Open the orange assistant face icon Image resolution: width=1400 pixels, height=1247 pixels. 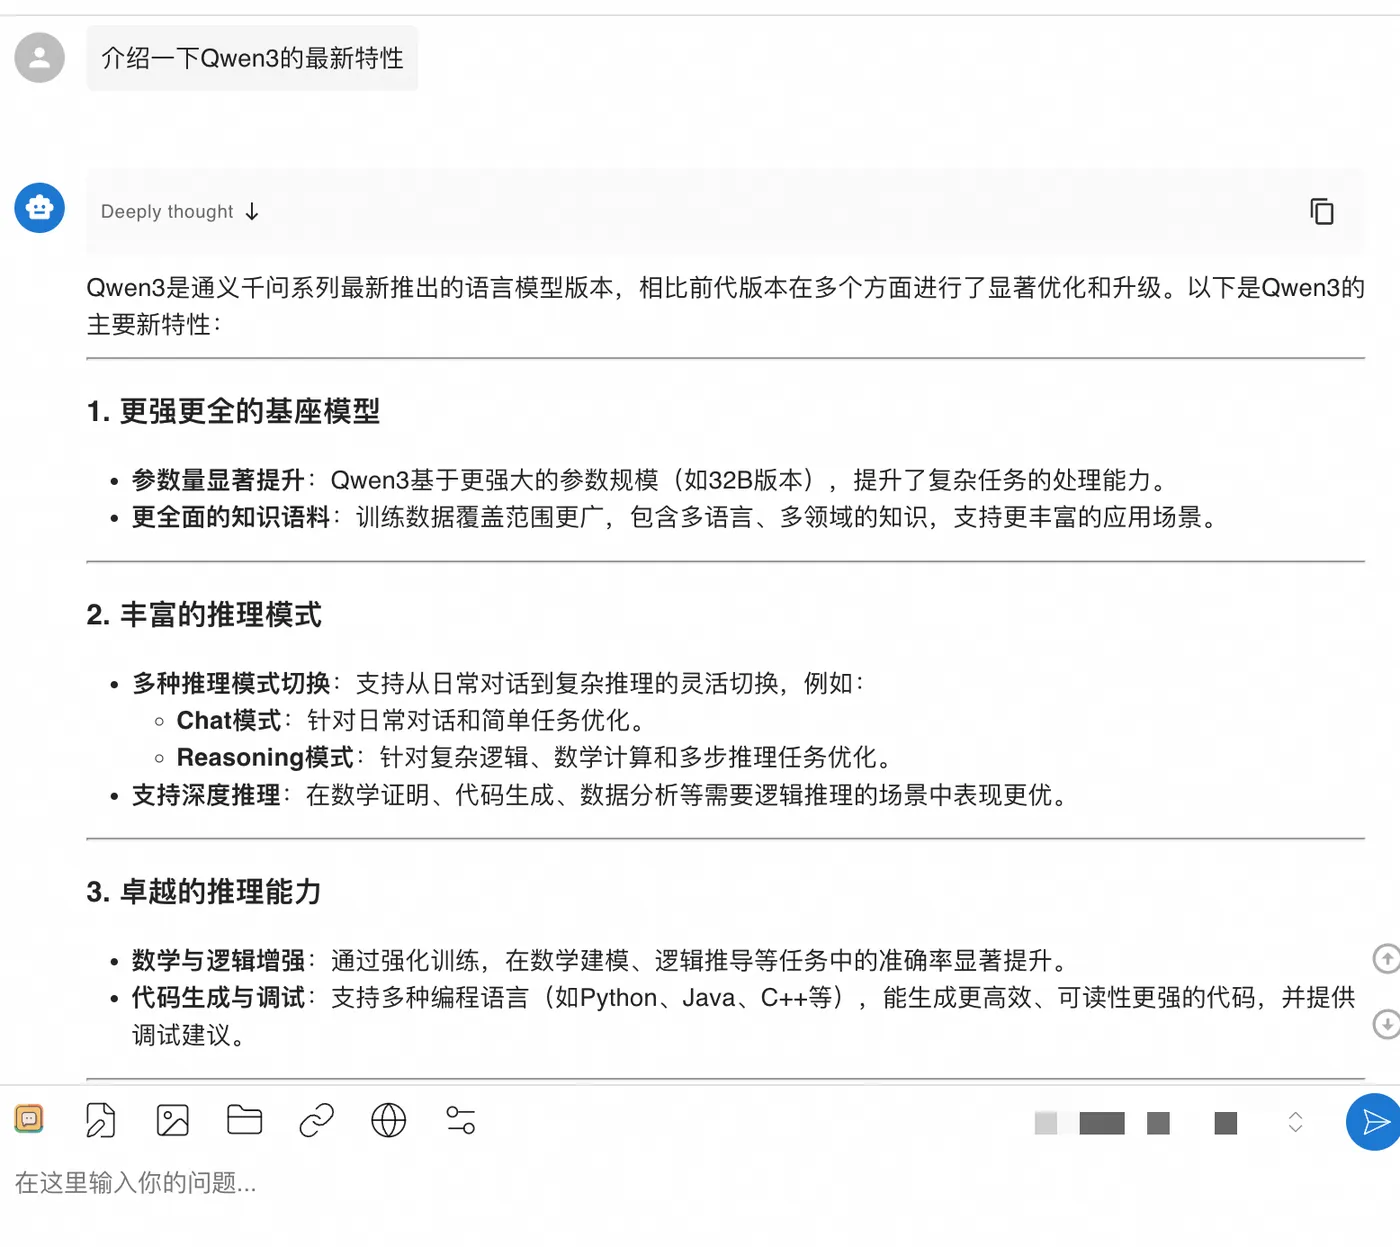[x=29, y=1119]
